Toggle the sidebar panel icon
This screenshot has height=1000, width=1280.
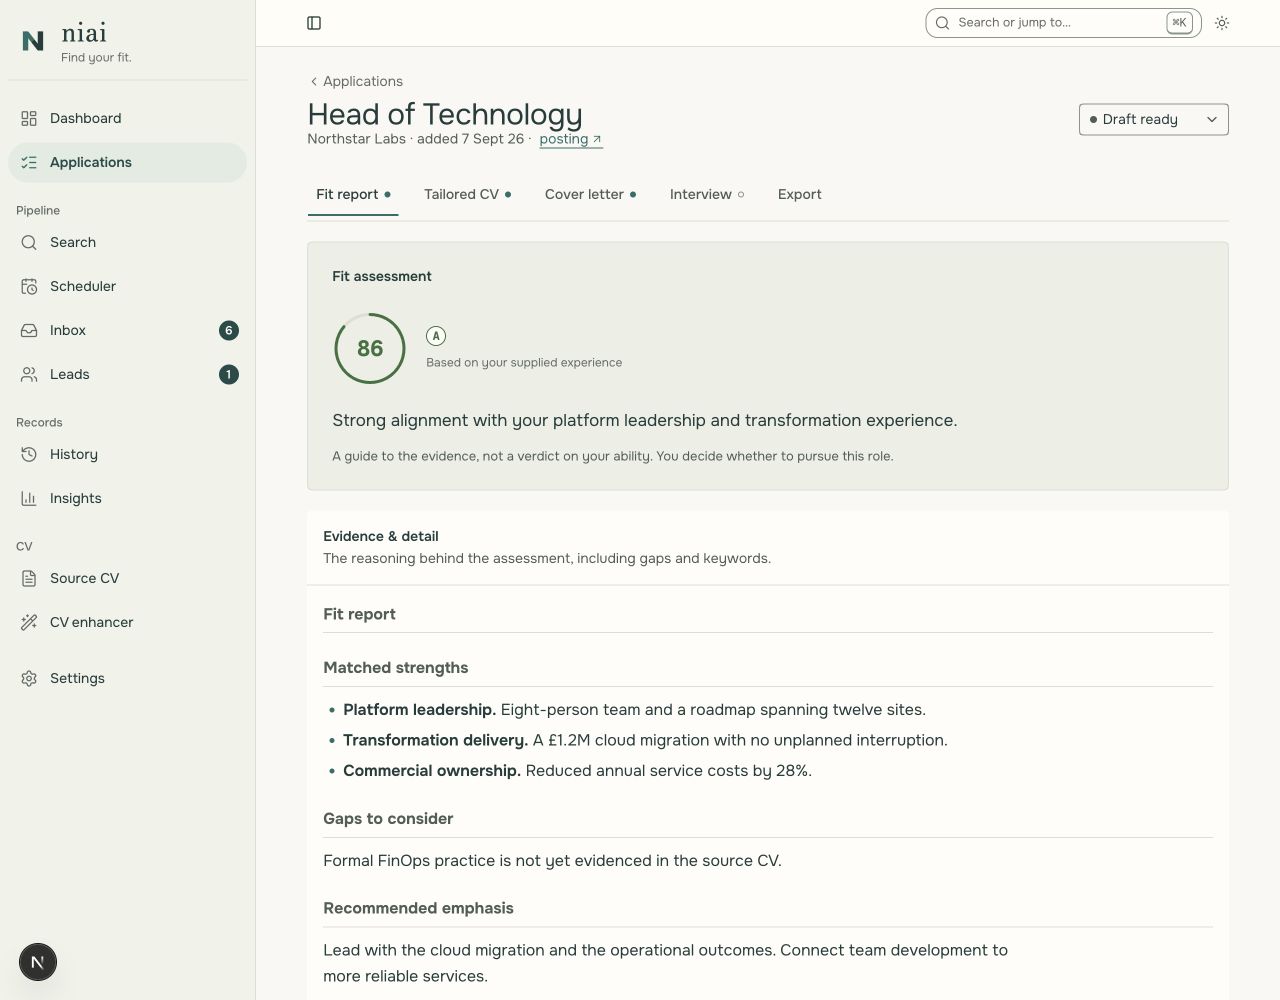point(314,23)
